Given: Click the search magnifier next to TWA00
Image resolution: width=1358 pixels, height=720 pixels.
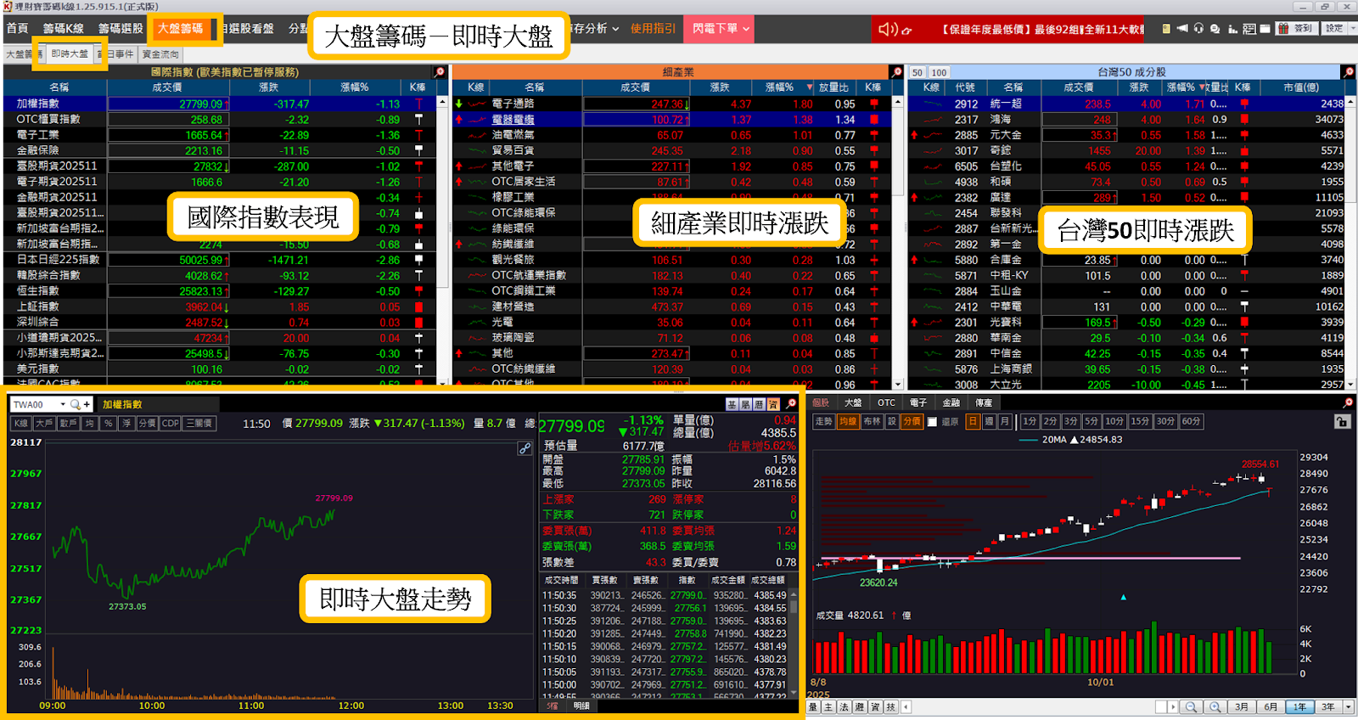Looking at the screenshot, I should pos(75,404).
